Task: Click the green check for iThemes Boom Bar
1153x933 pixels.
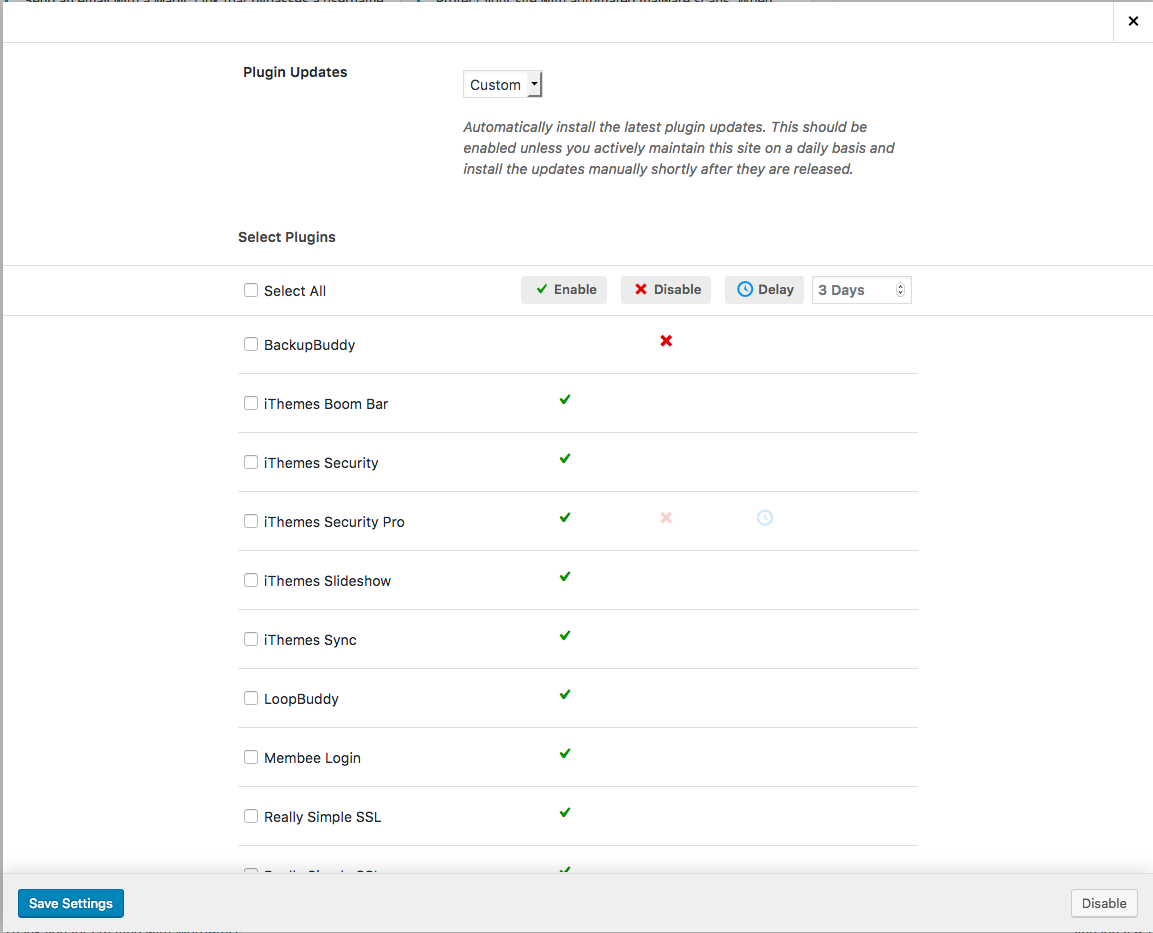Action: pyautogui.click(x=565, y=399)
